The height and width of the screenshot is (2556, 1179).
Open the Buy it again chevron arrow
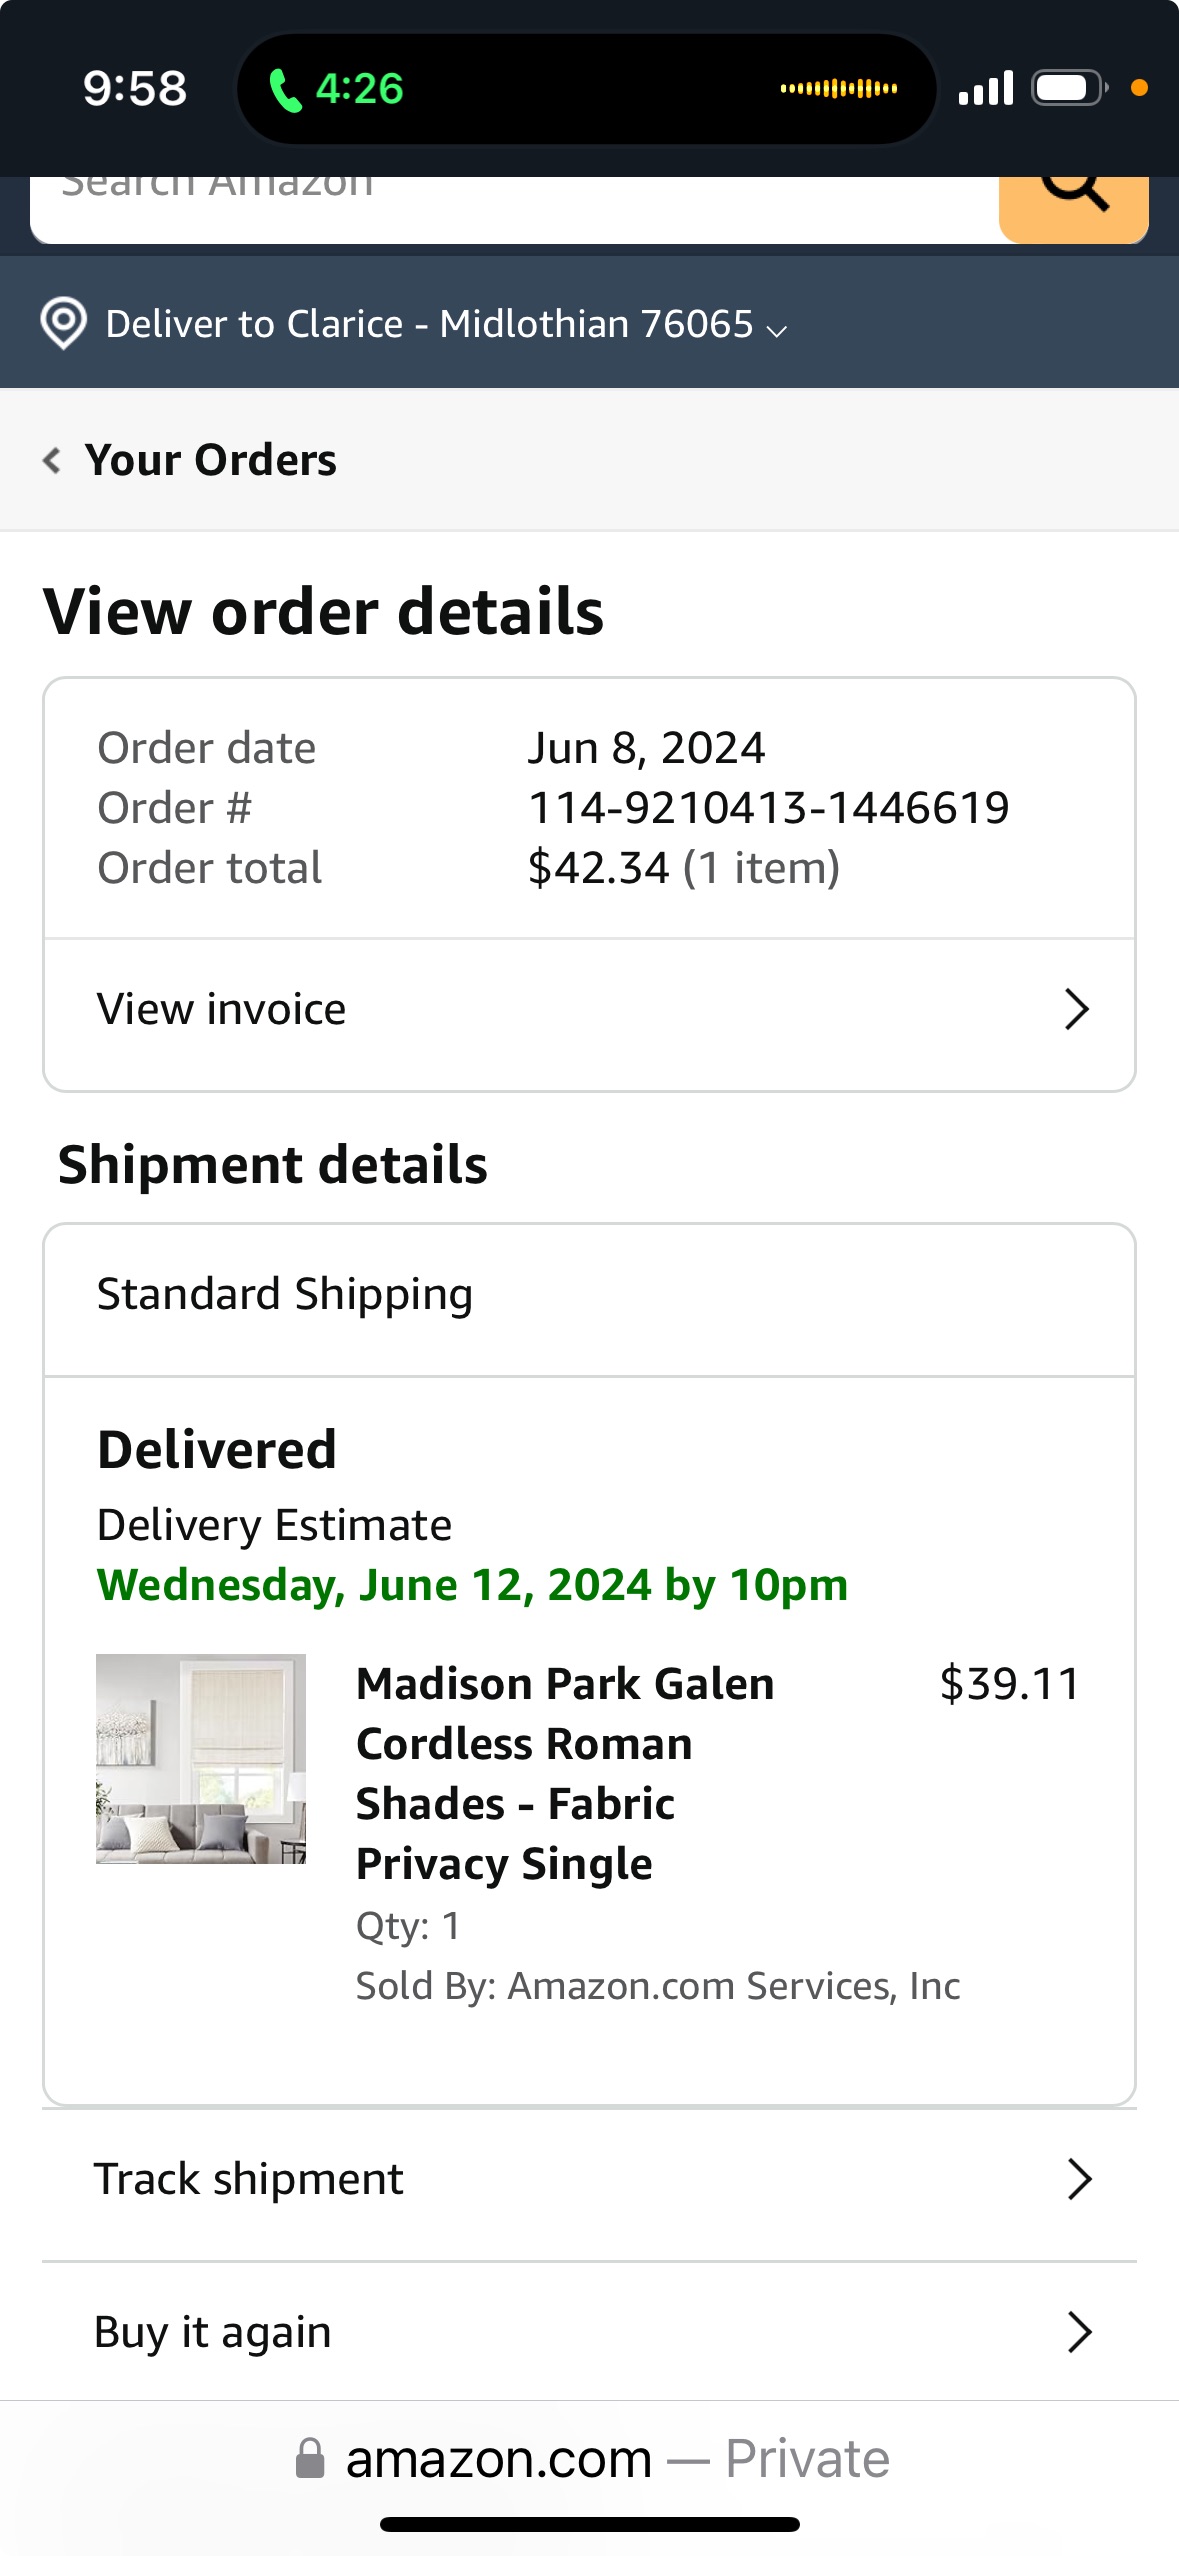tap(1078, 2332)
